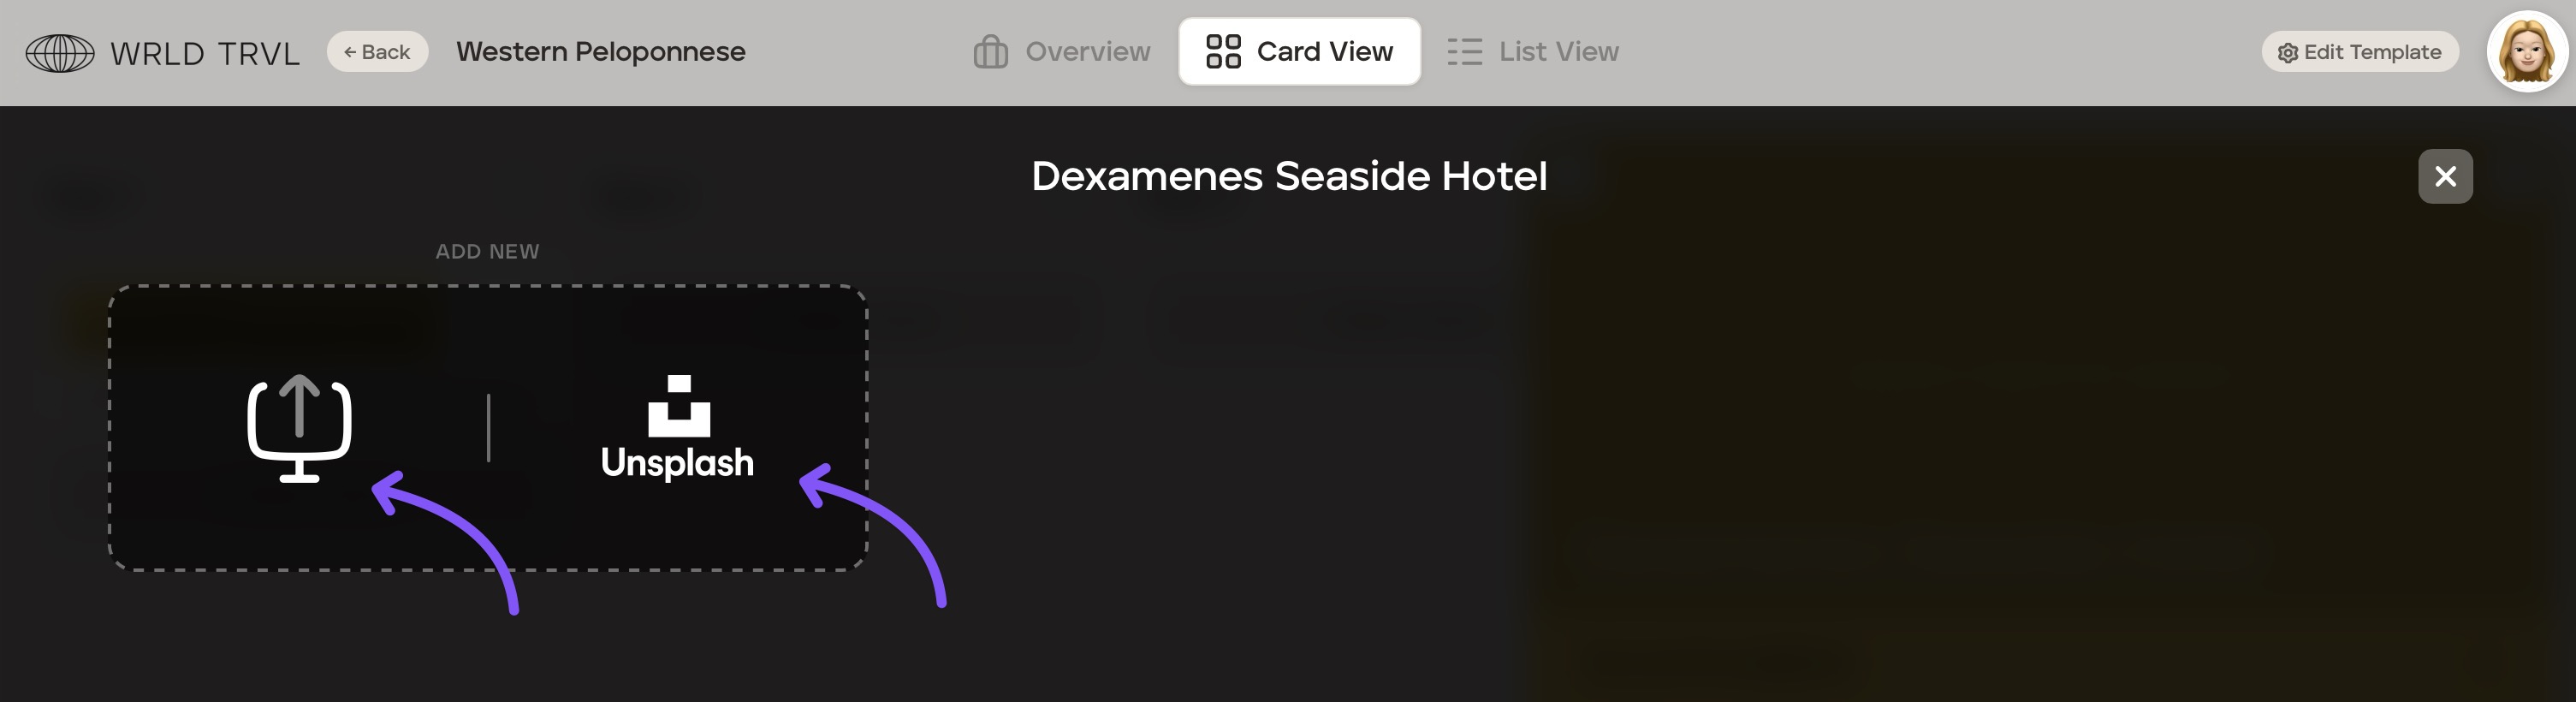Viewport: 2576px width, 702px height.
Task: Close the Dexamenes Seaside Hotel panel
Action: (x=2445, y=176)
